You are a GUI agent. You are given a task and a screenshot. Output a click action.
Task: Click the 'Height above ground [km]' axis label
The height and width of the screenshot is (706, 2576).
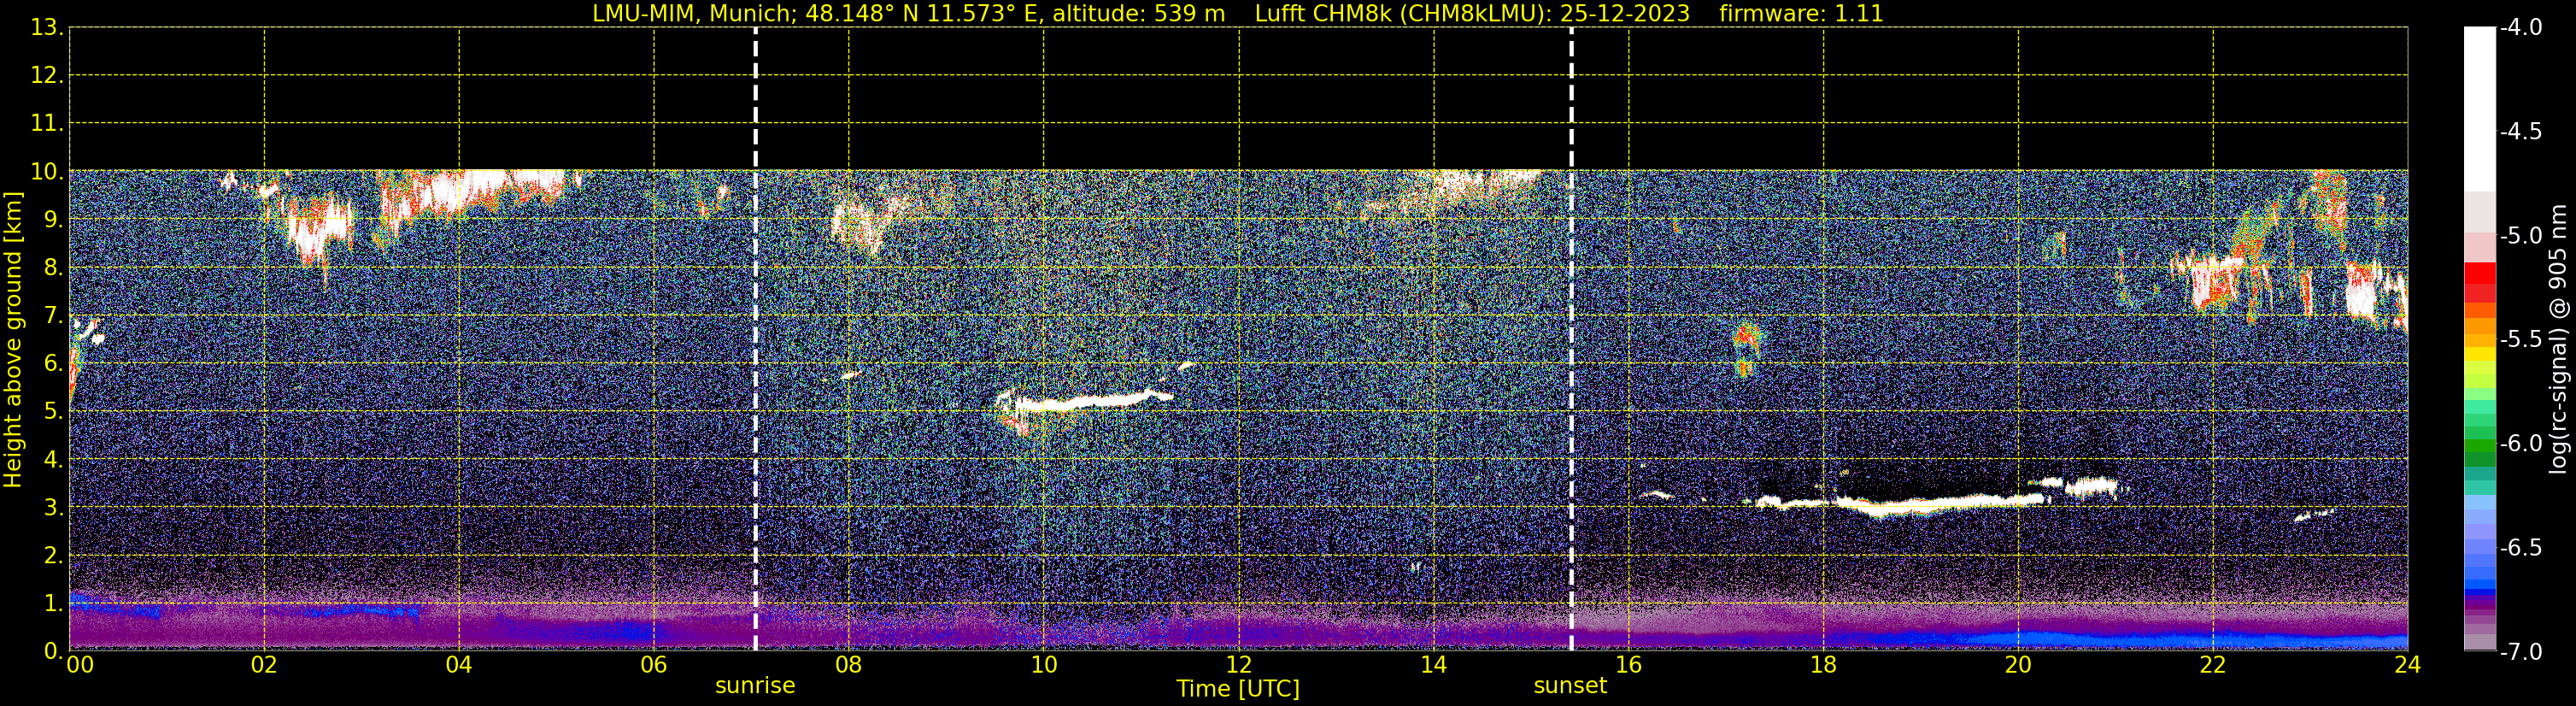click(13, 340)
